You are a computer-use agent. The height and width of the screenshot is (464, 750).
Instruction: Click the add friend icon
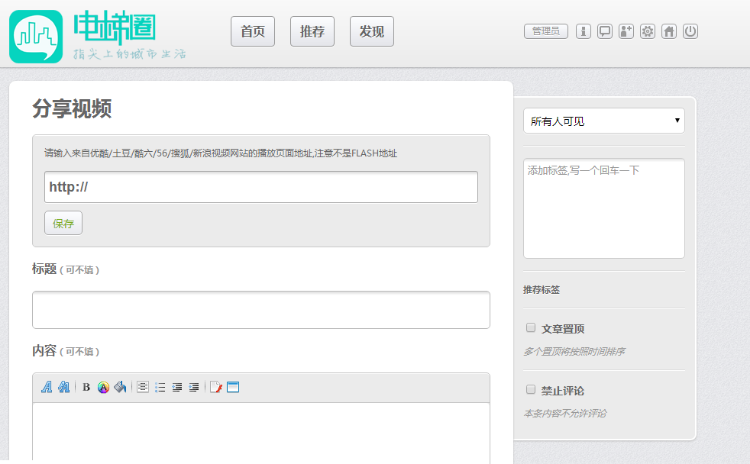(626, 32)
